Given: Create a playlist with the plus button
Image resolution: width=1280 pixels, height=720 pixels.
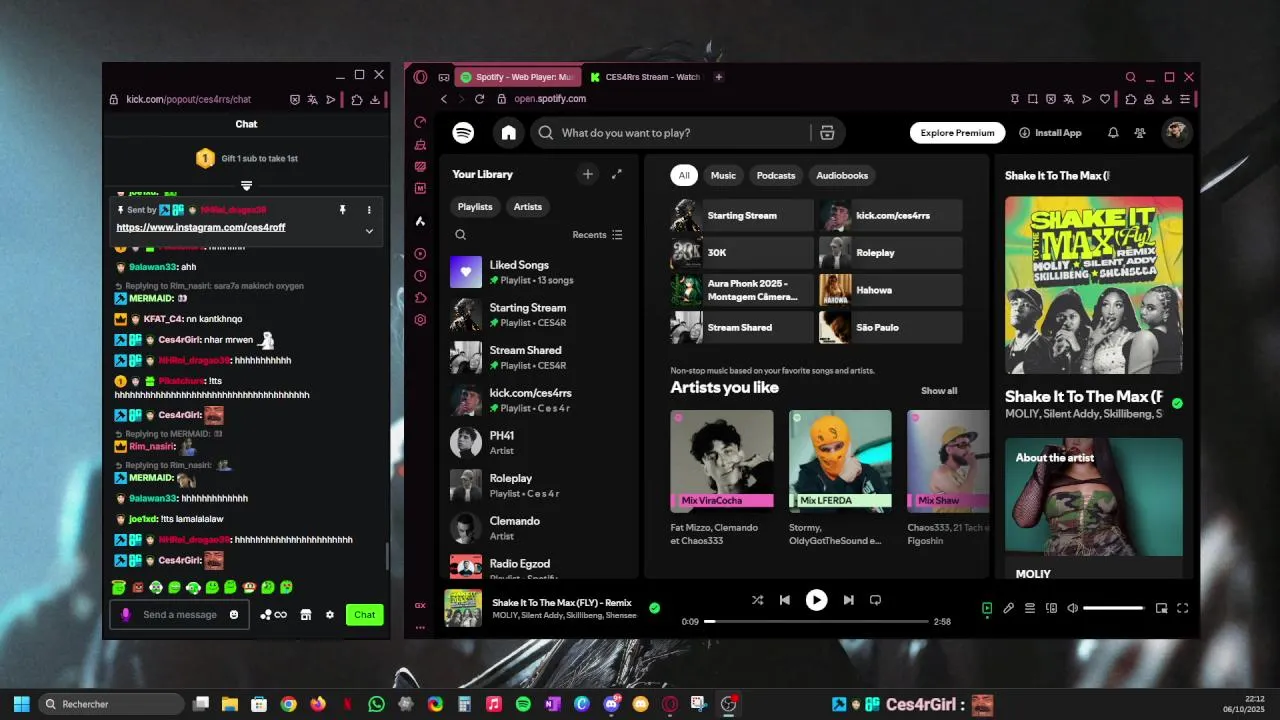Looking at the screenshot, I should (588, 174).
